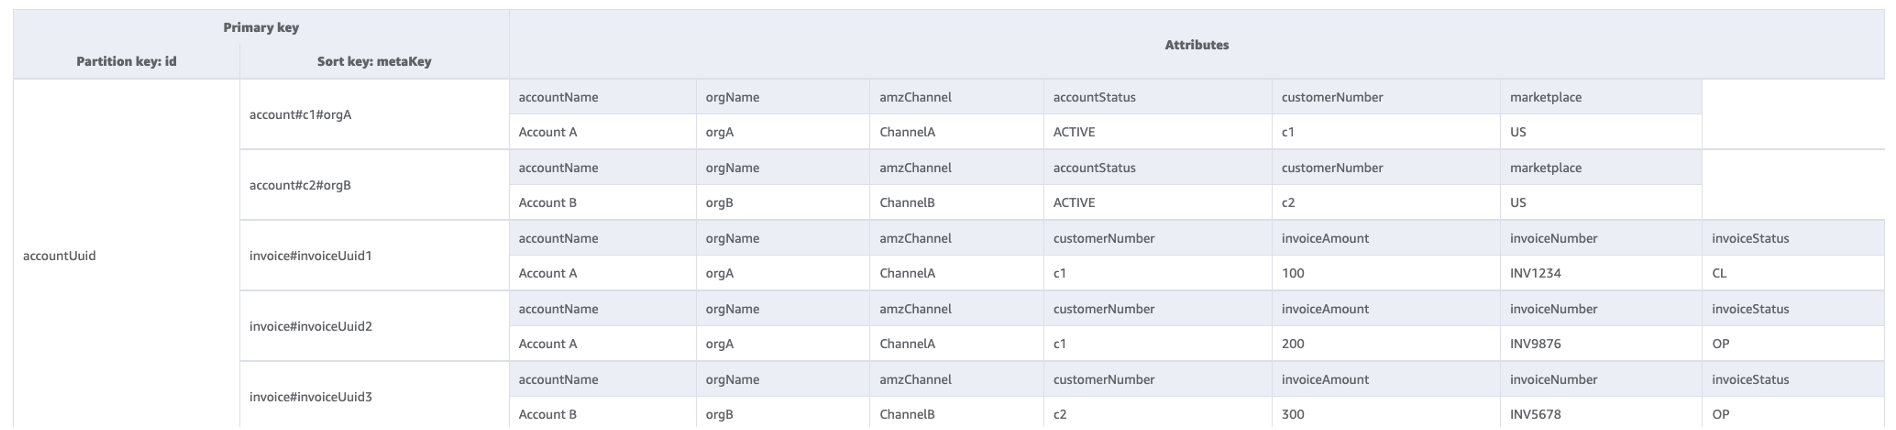Screen dimensions: 1896x430
Task: Click the marketplace label in the first row
Action: tap(1545, 97)
